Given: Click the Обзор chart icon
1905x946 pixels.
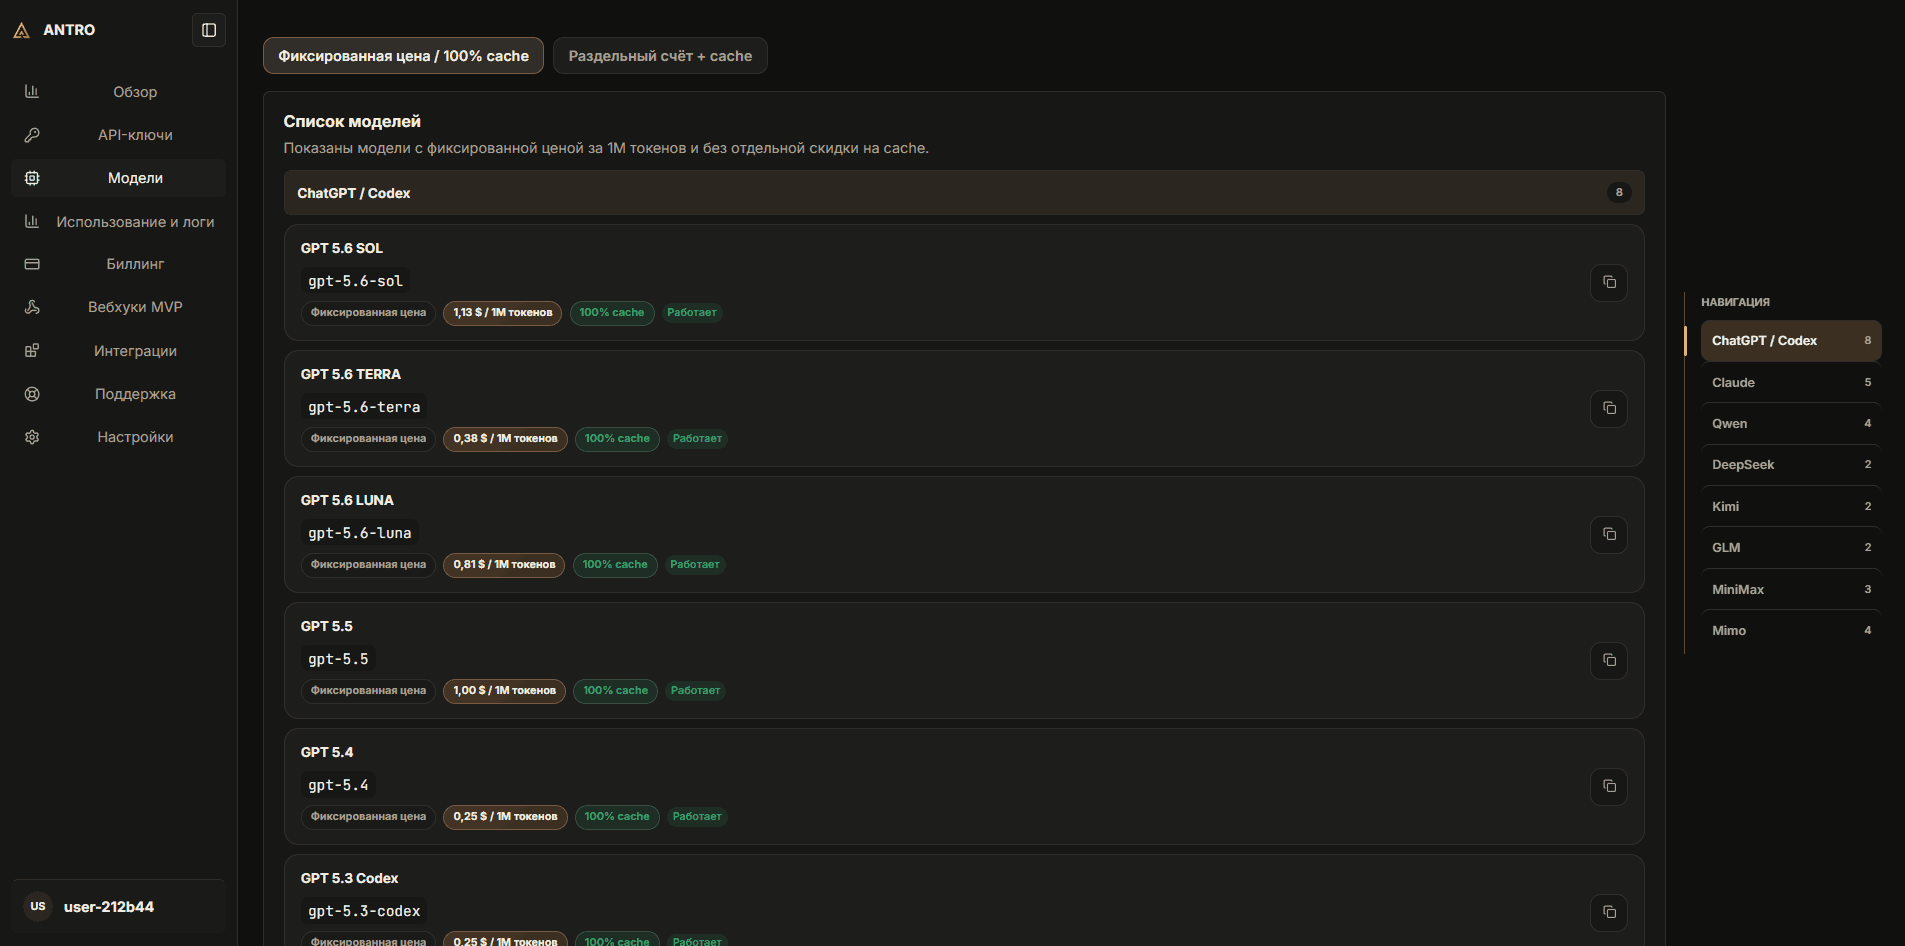Looking at the screenshot, I should [32, 92].
